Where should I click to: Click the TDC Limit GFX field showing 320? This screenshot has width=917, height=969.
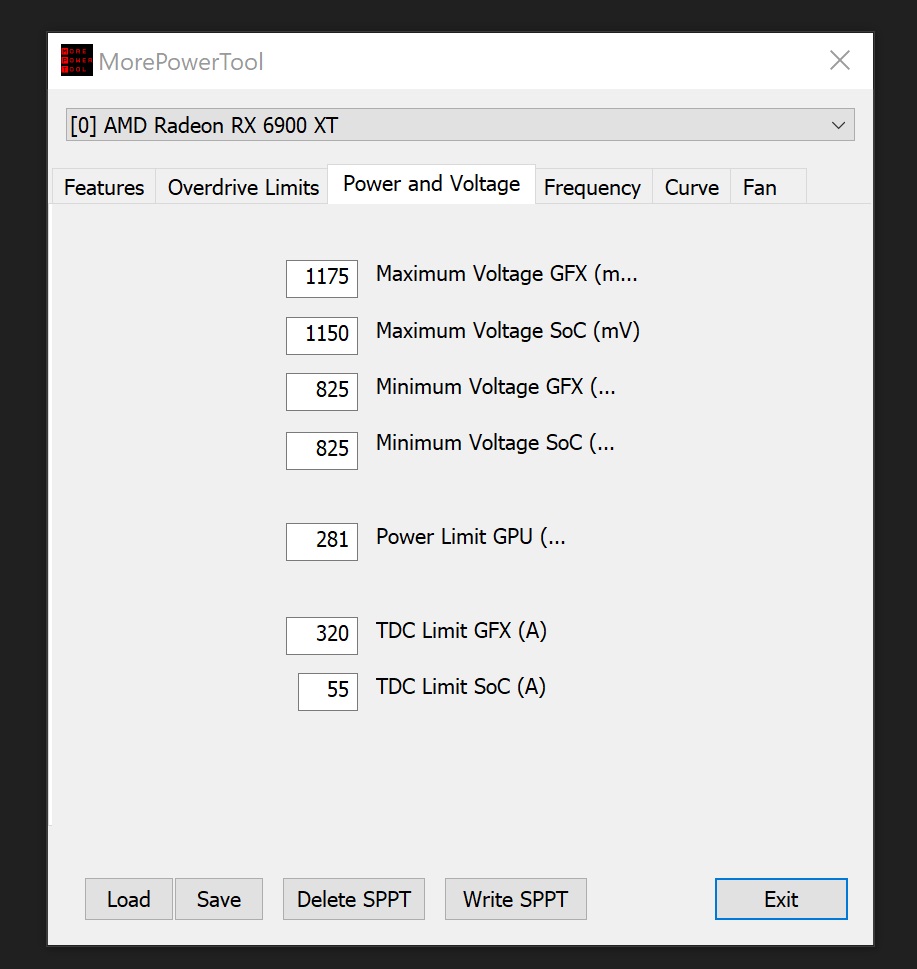point(322,636)
